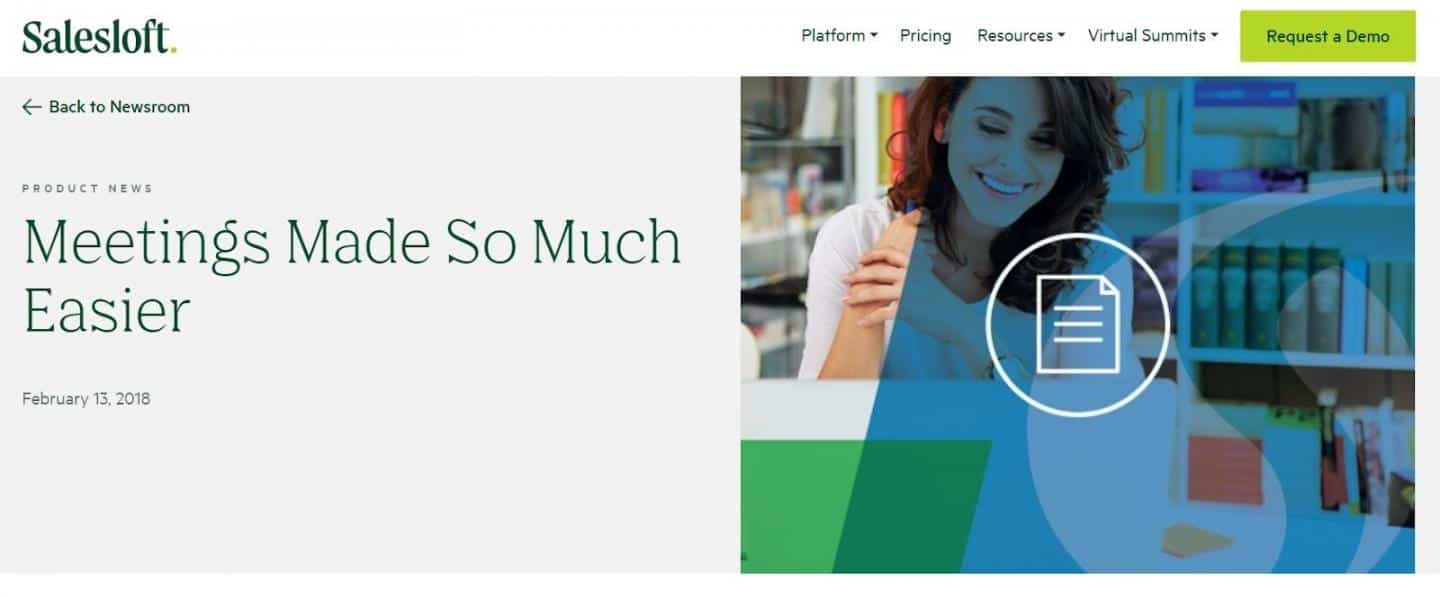Open the Platform menu

[x=839, y=36]
